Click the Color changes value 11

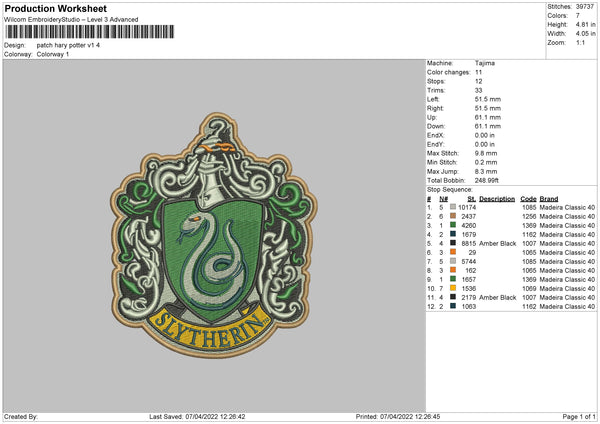point(478,72)
